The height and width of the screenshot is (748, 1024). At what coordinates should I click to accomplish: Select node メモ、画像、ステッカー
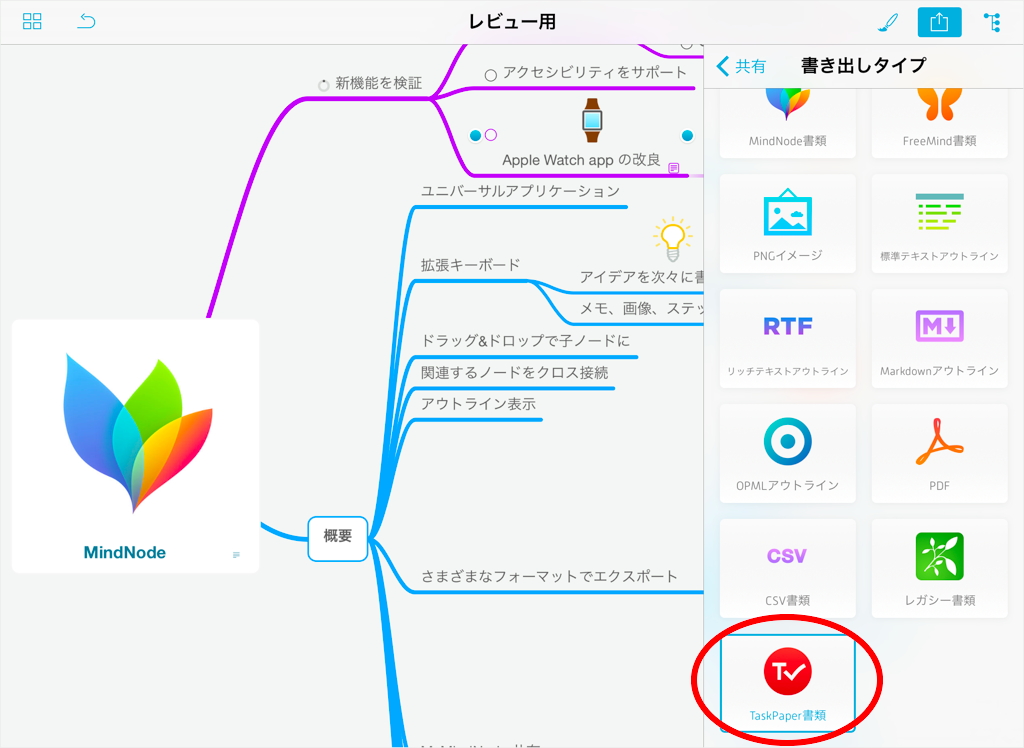(x=641, y=308)
